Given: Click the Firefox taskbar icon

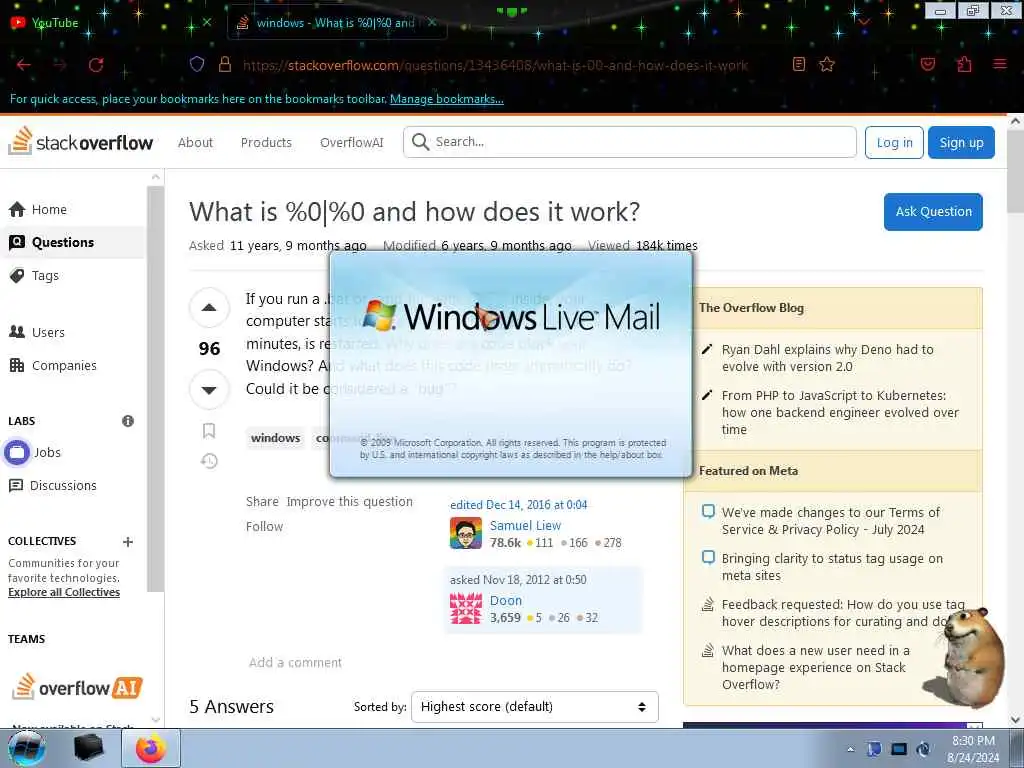Looking at the screenshot, I should (151, 748).
